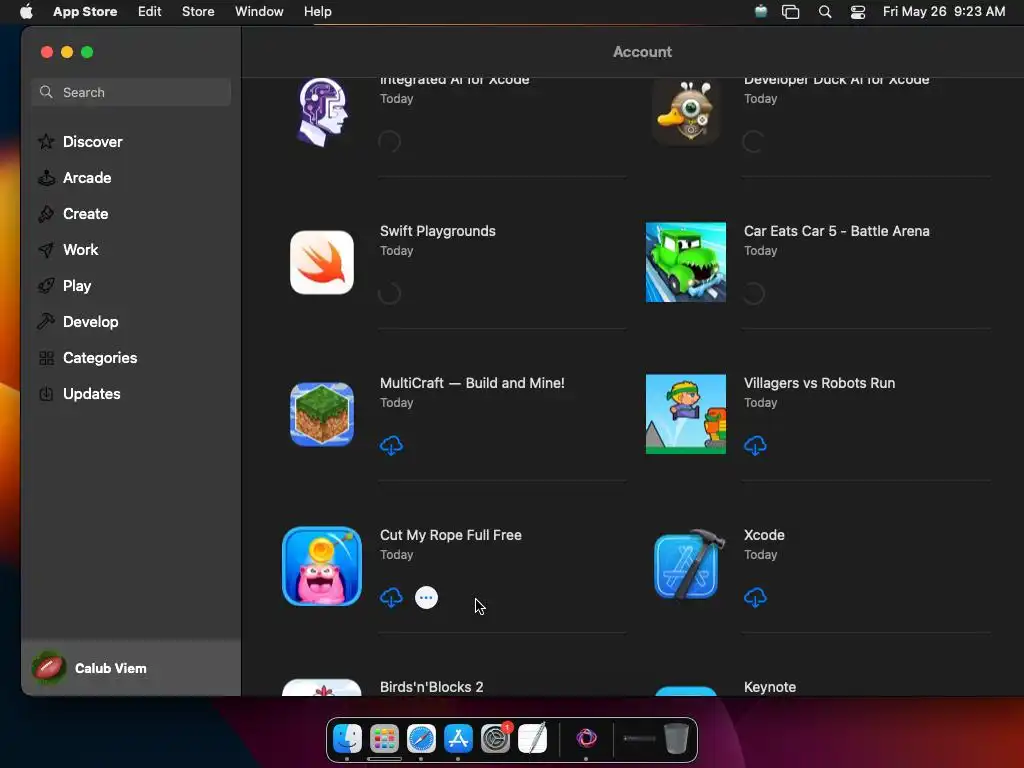Screen dimensions: 1024x768
Task: Click the date and time clock
Action: coord(944,12)
